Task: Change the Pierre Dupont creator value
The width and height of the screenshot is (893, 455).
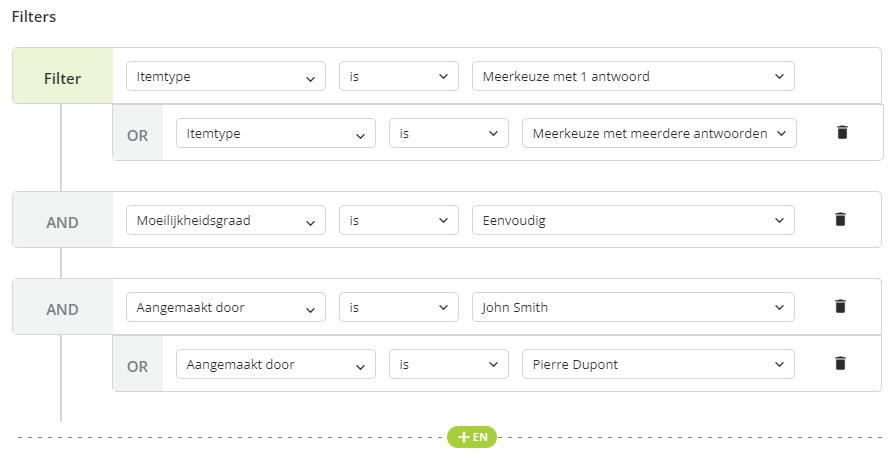Action: (x=658, y=364)
